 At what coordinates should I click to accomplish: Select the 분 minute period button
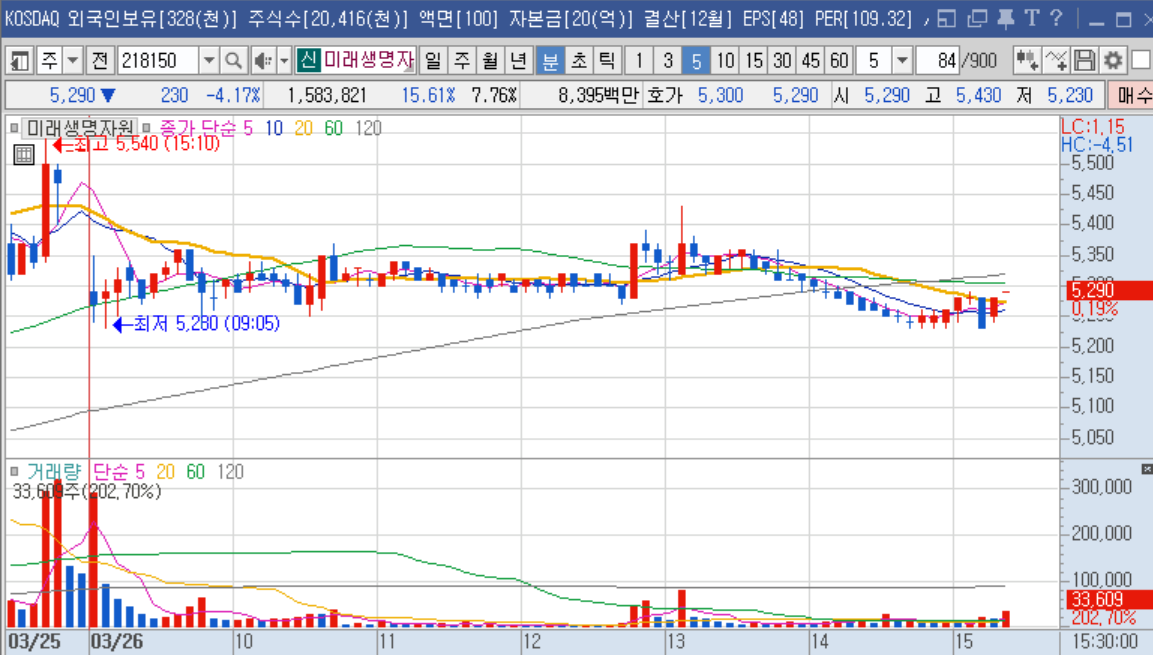[549, 60]
